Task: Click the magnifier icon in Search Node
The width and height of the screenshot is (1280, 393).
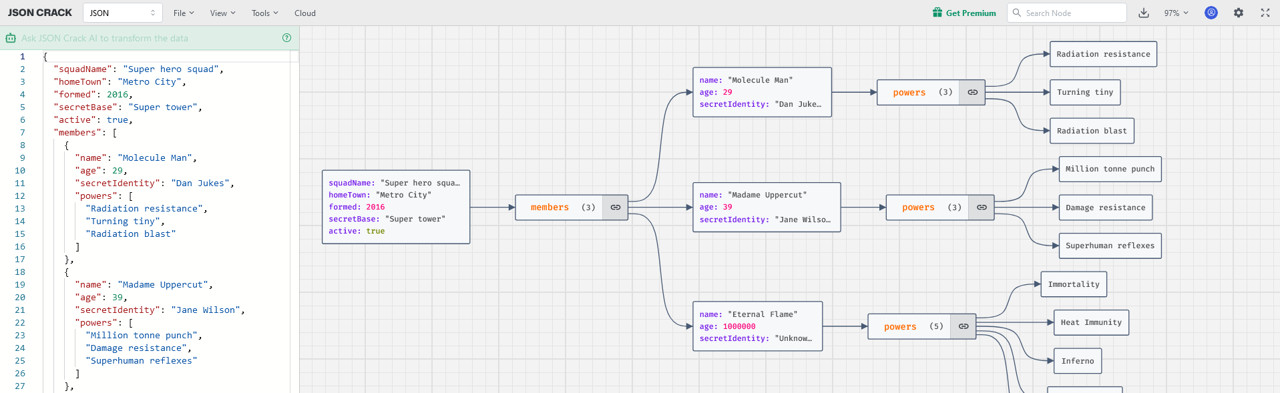Action: 1017,13
